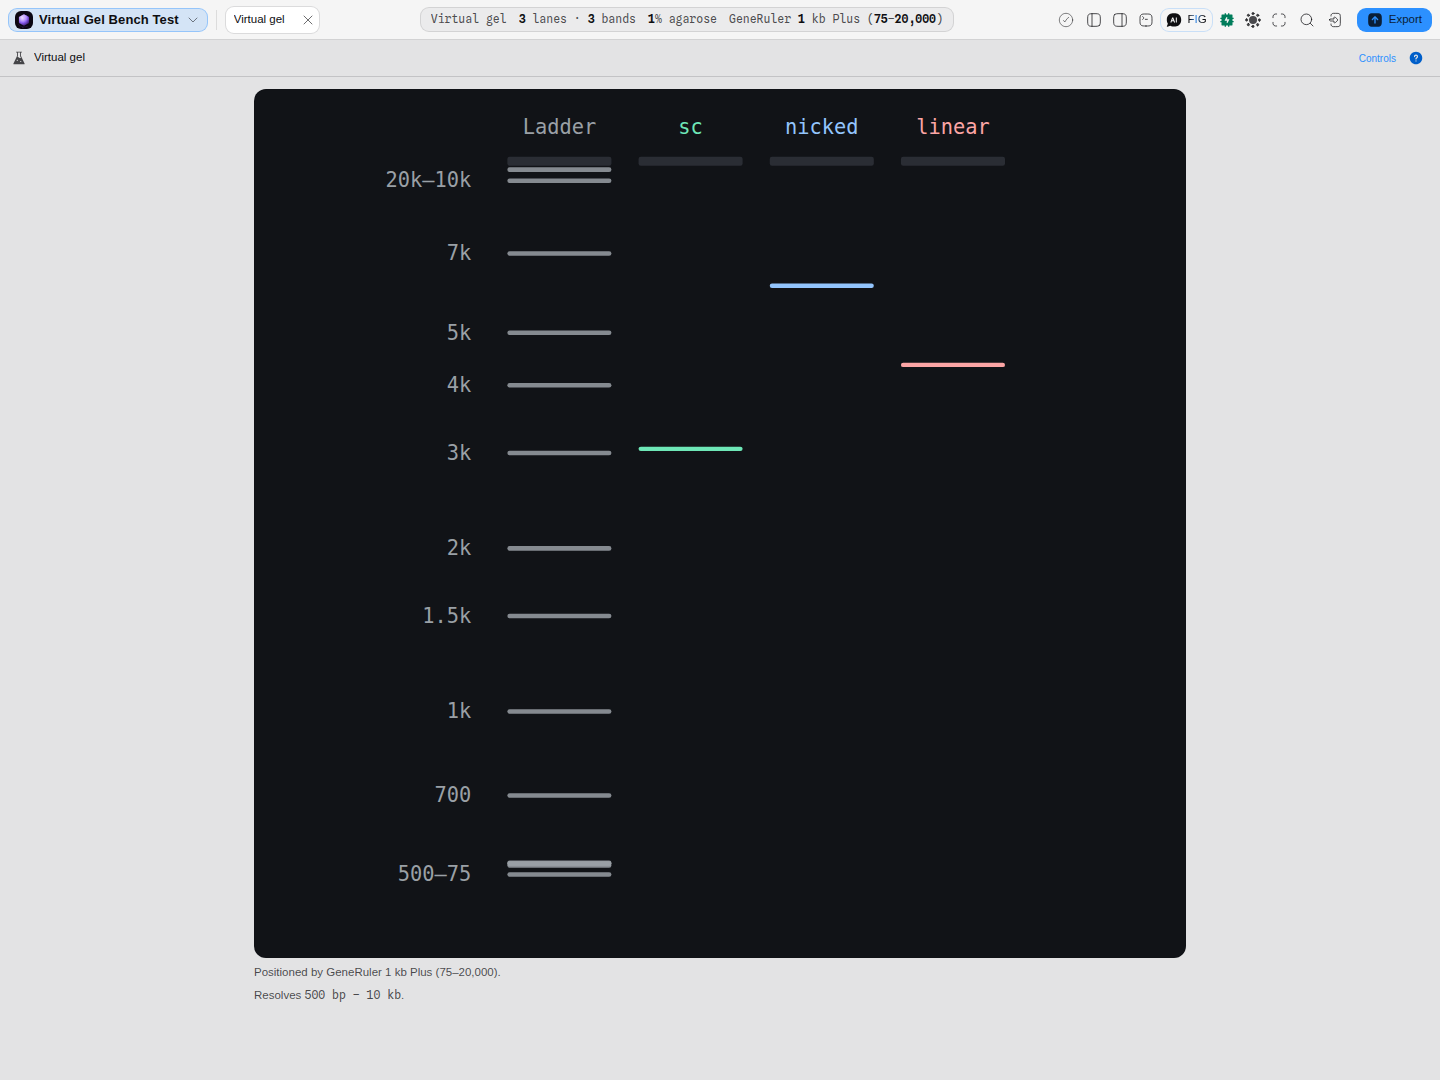Open search with the magnifier icon
This screenshot has height=1080, width=1440.
(1307, 20)
